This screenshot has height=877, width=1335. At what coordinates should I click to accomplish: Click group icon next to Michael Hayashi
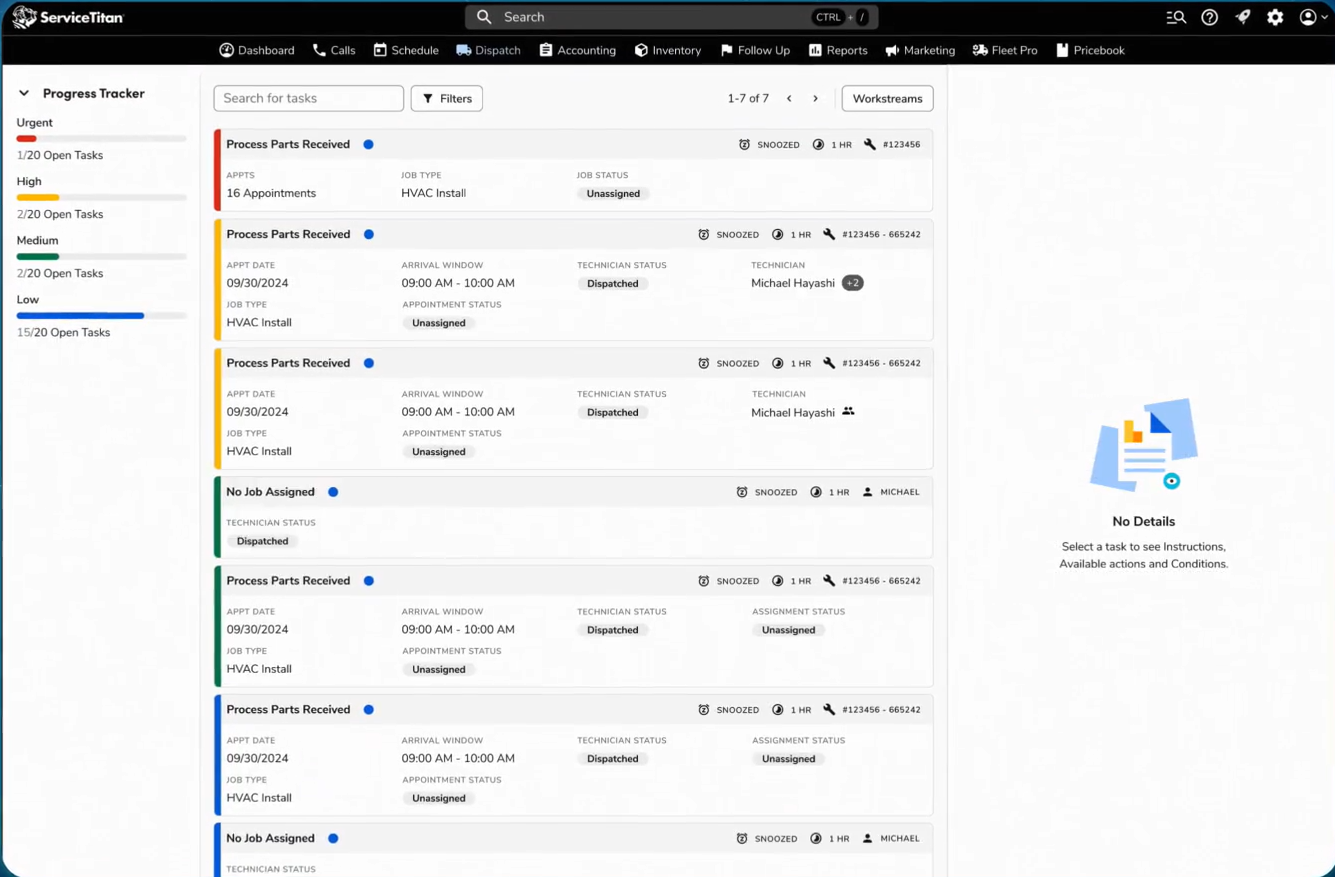coord(848,411)
